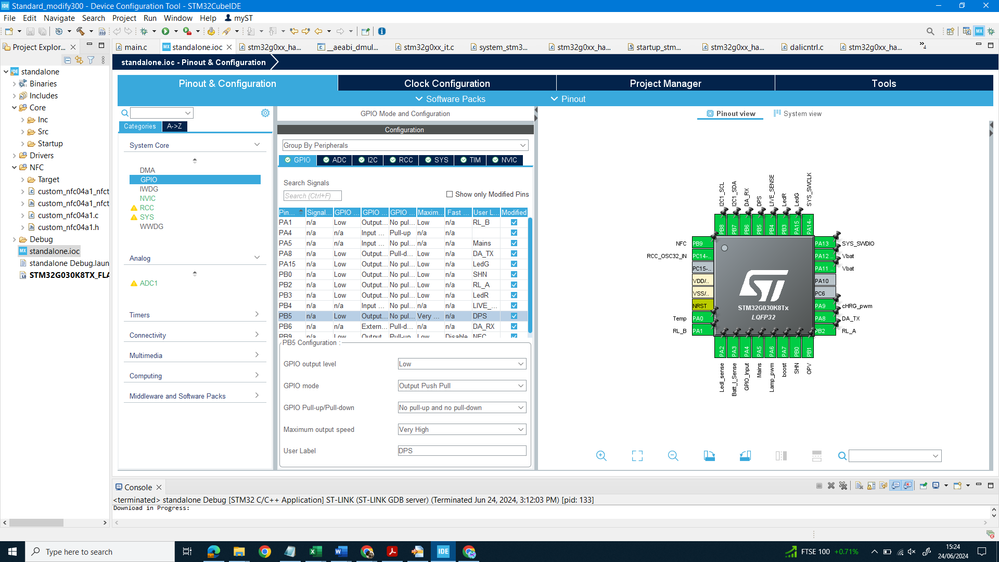Open Excel from the taskbar
999x562 pixels.
point(315,551)
